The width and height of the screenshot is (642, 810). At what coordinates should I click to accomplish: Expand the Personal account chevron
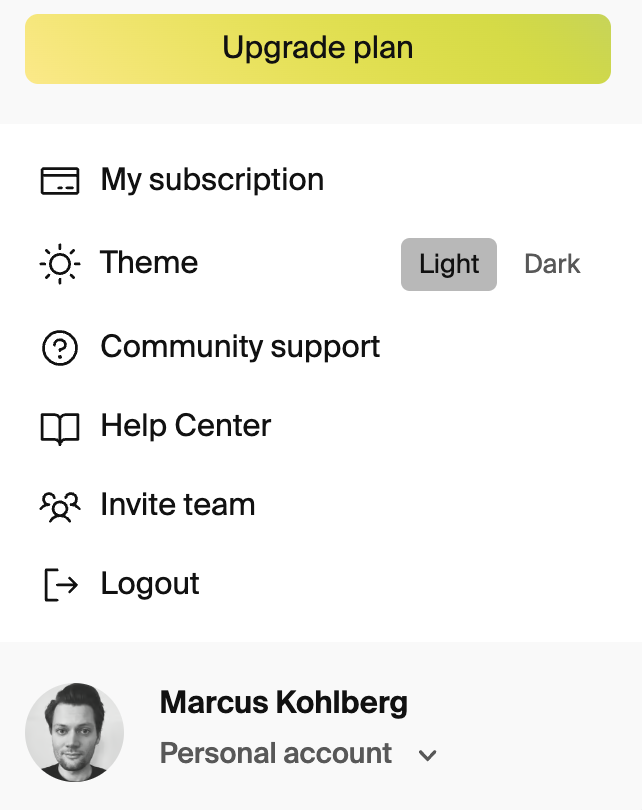point(428,756)
